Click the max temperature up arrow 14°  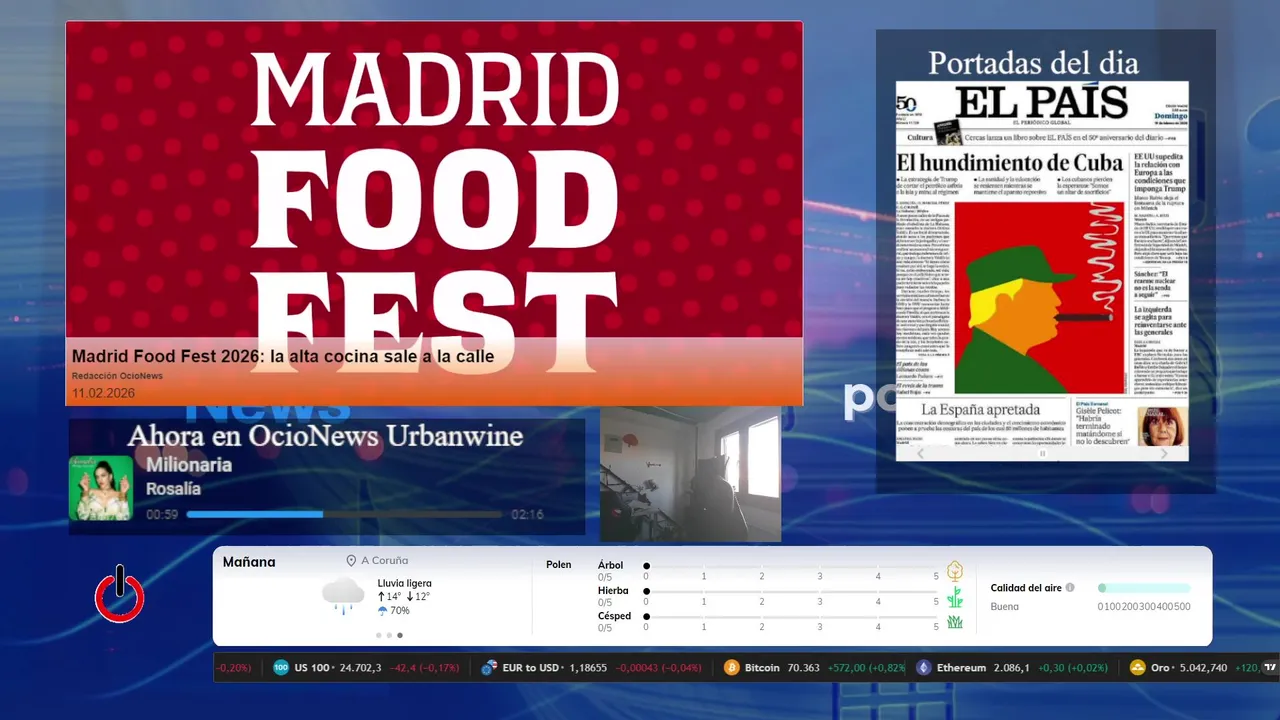click(x=381, y=597)
